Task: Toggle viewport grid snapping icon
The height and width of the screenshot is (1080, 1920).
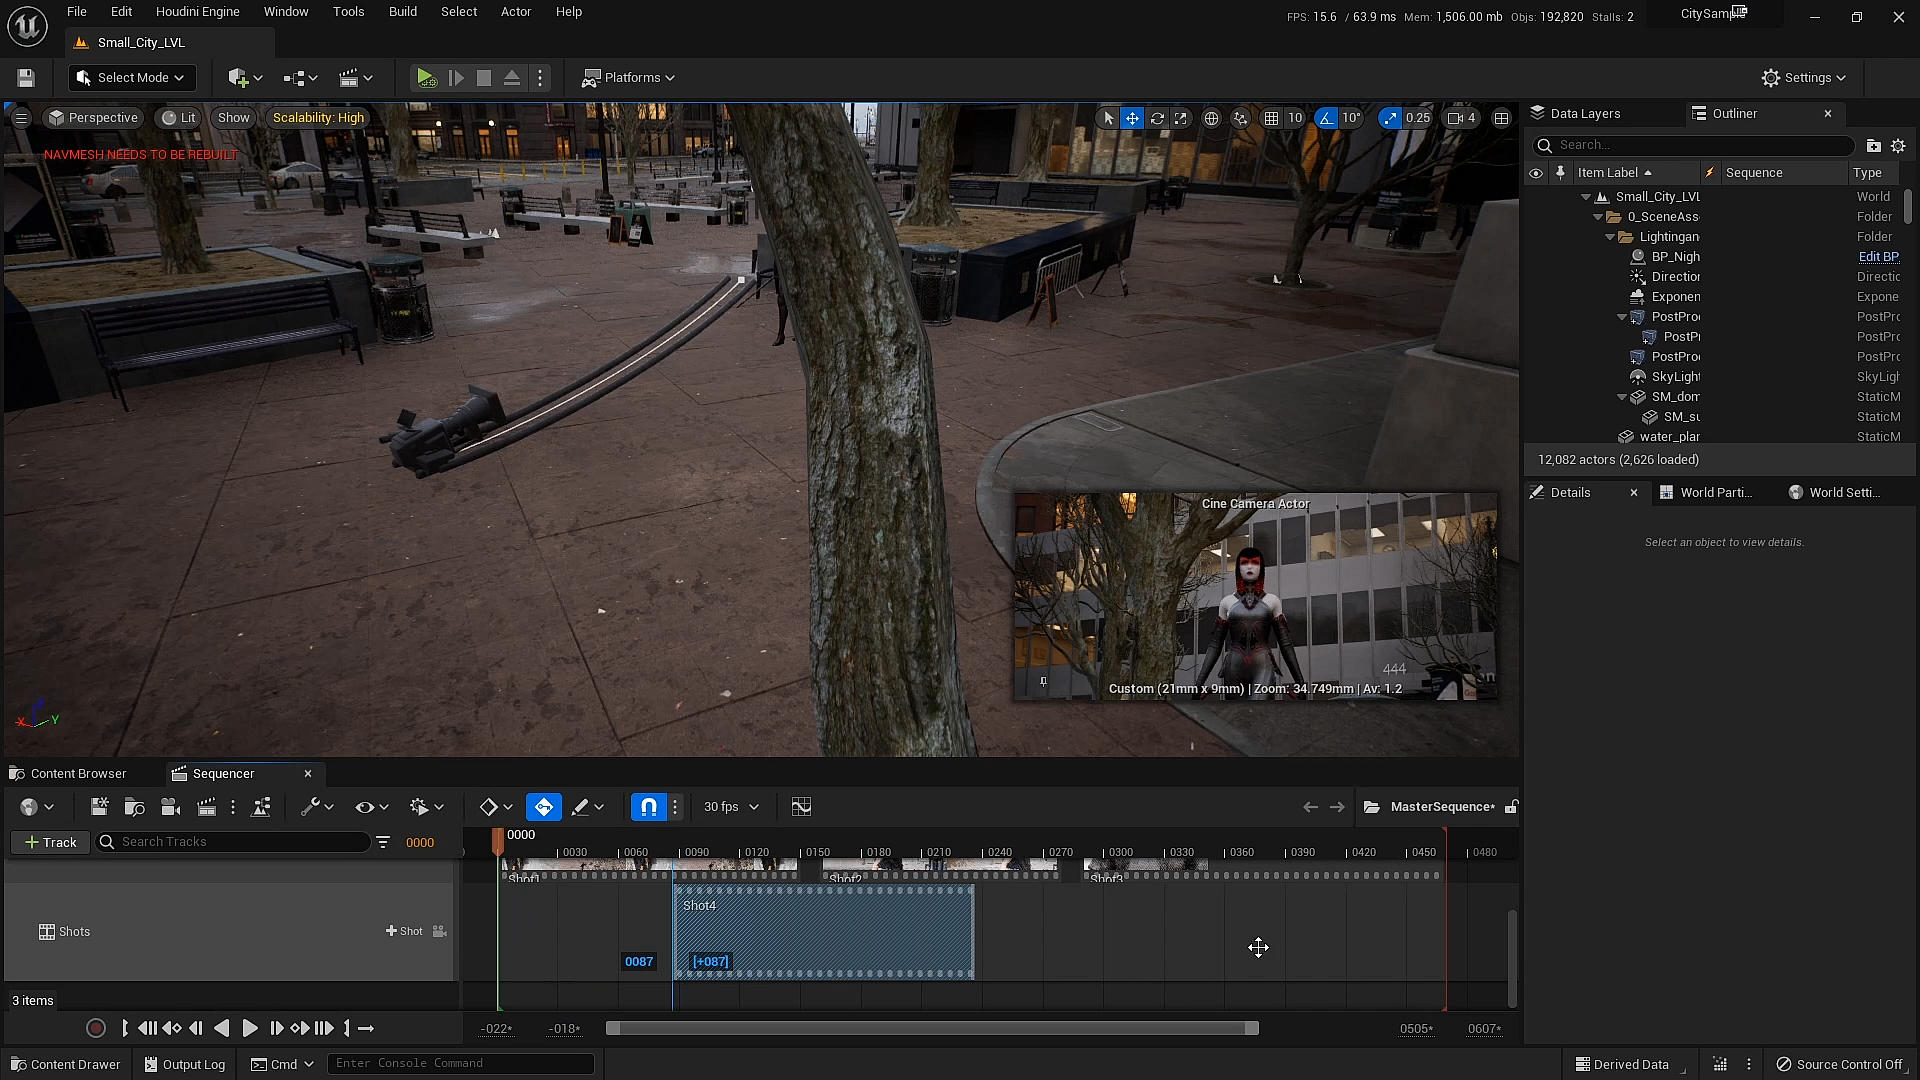Action: click(x=1271, y=118)
